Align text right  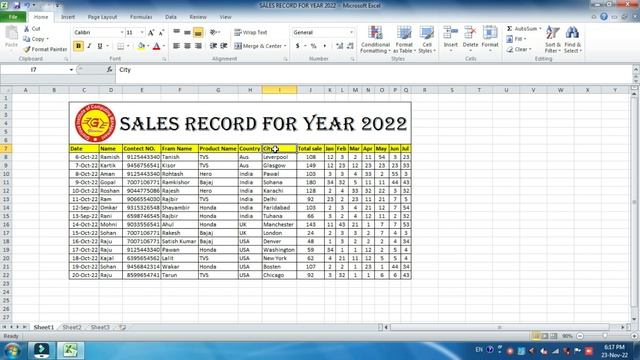(198, 46)
